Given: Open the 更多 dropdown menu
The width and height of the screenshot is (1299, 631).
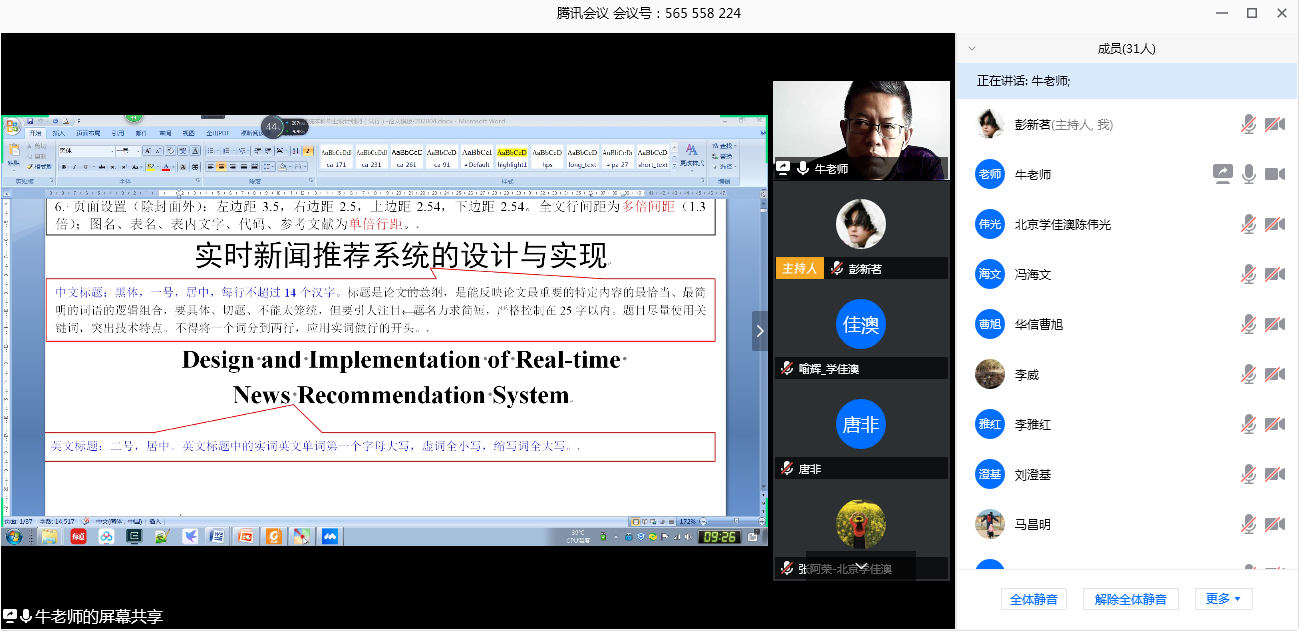Looking at the screenshot, I should pyautogui.click(x=1223, y=599).
